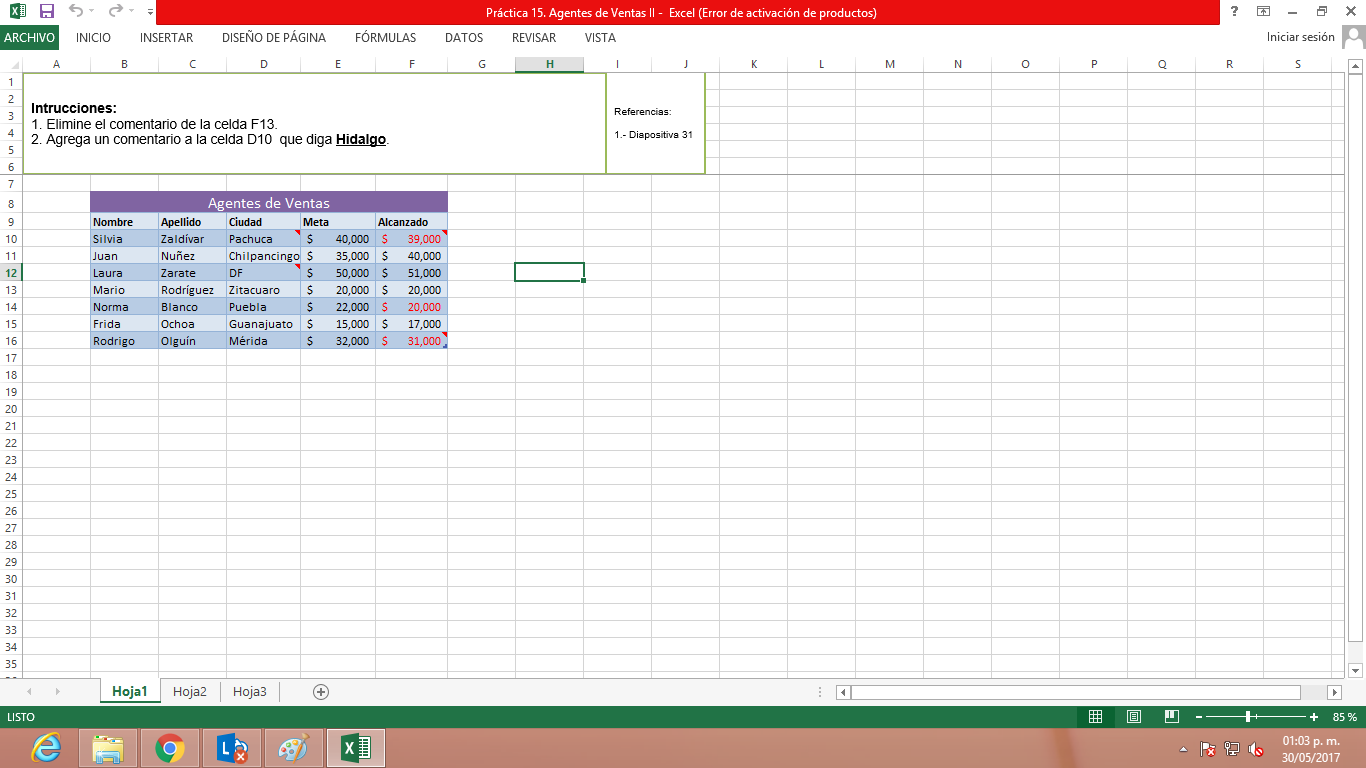This screenshot has height=768, width=1366.
Task: Click the vertical scrollbar down arrow
Action: click(x=1356, y=670)
